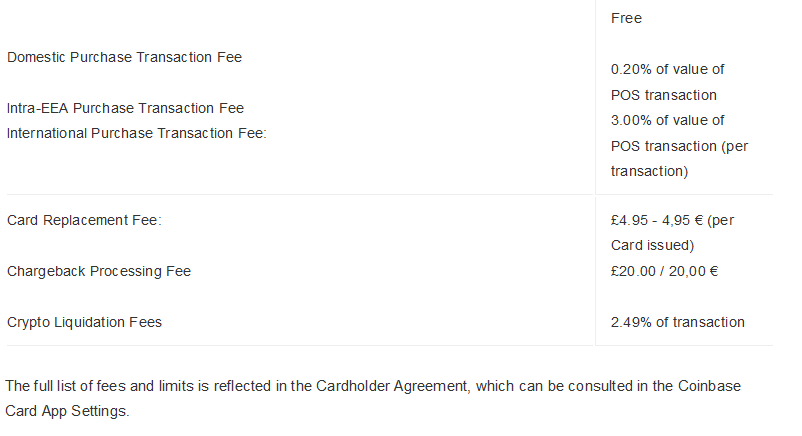
Task: Click the "0.20% of value of" text
Action: (667, 70)
